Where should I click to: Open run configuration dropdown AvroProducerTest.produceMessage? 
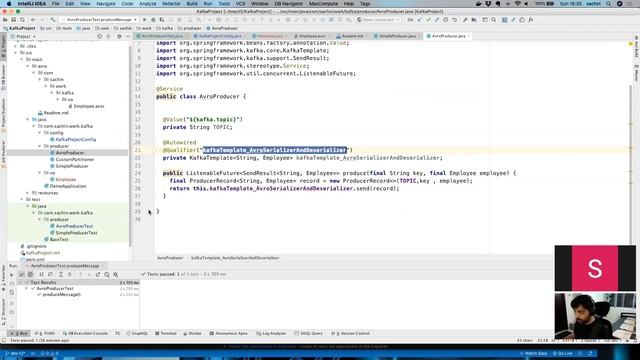pyautogui.click(x=100, y=20)
